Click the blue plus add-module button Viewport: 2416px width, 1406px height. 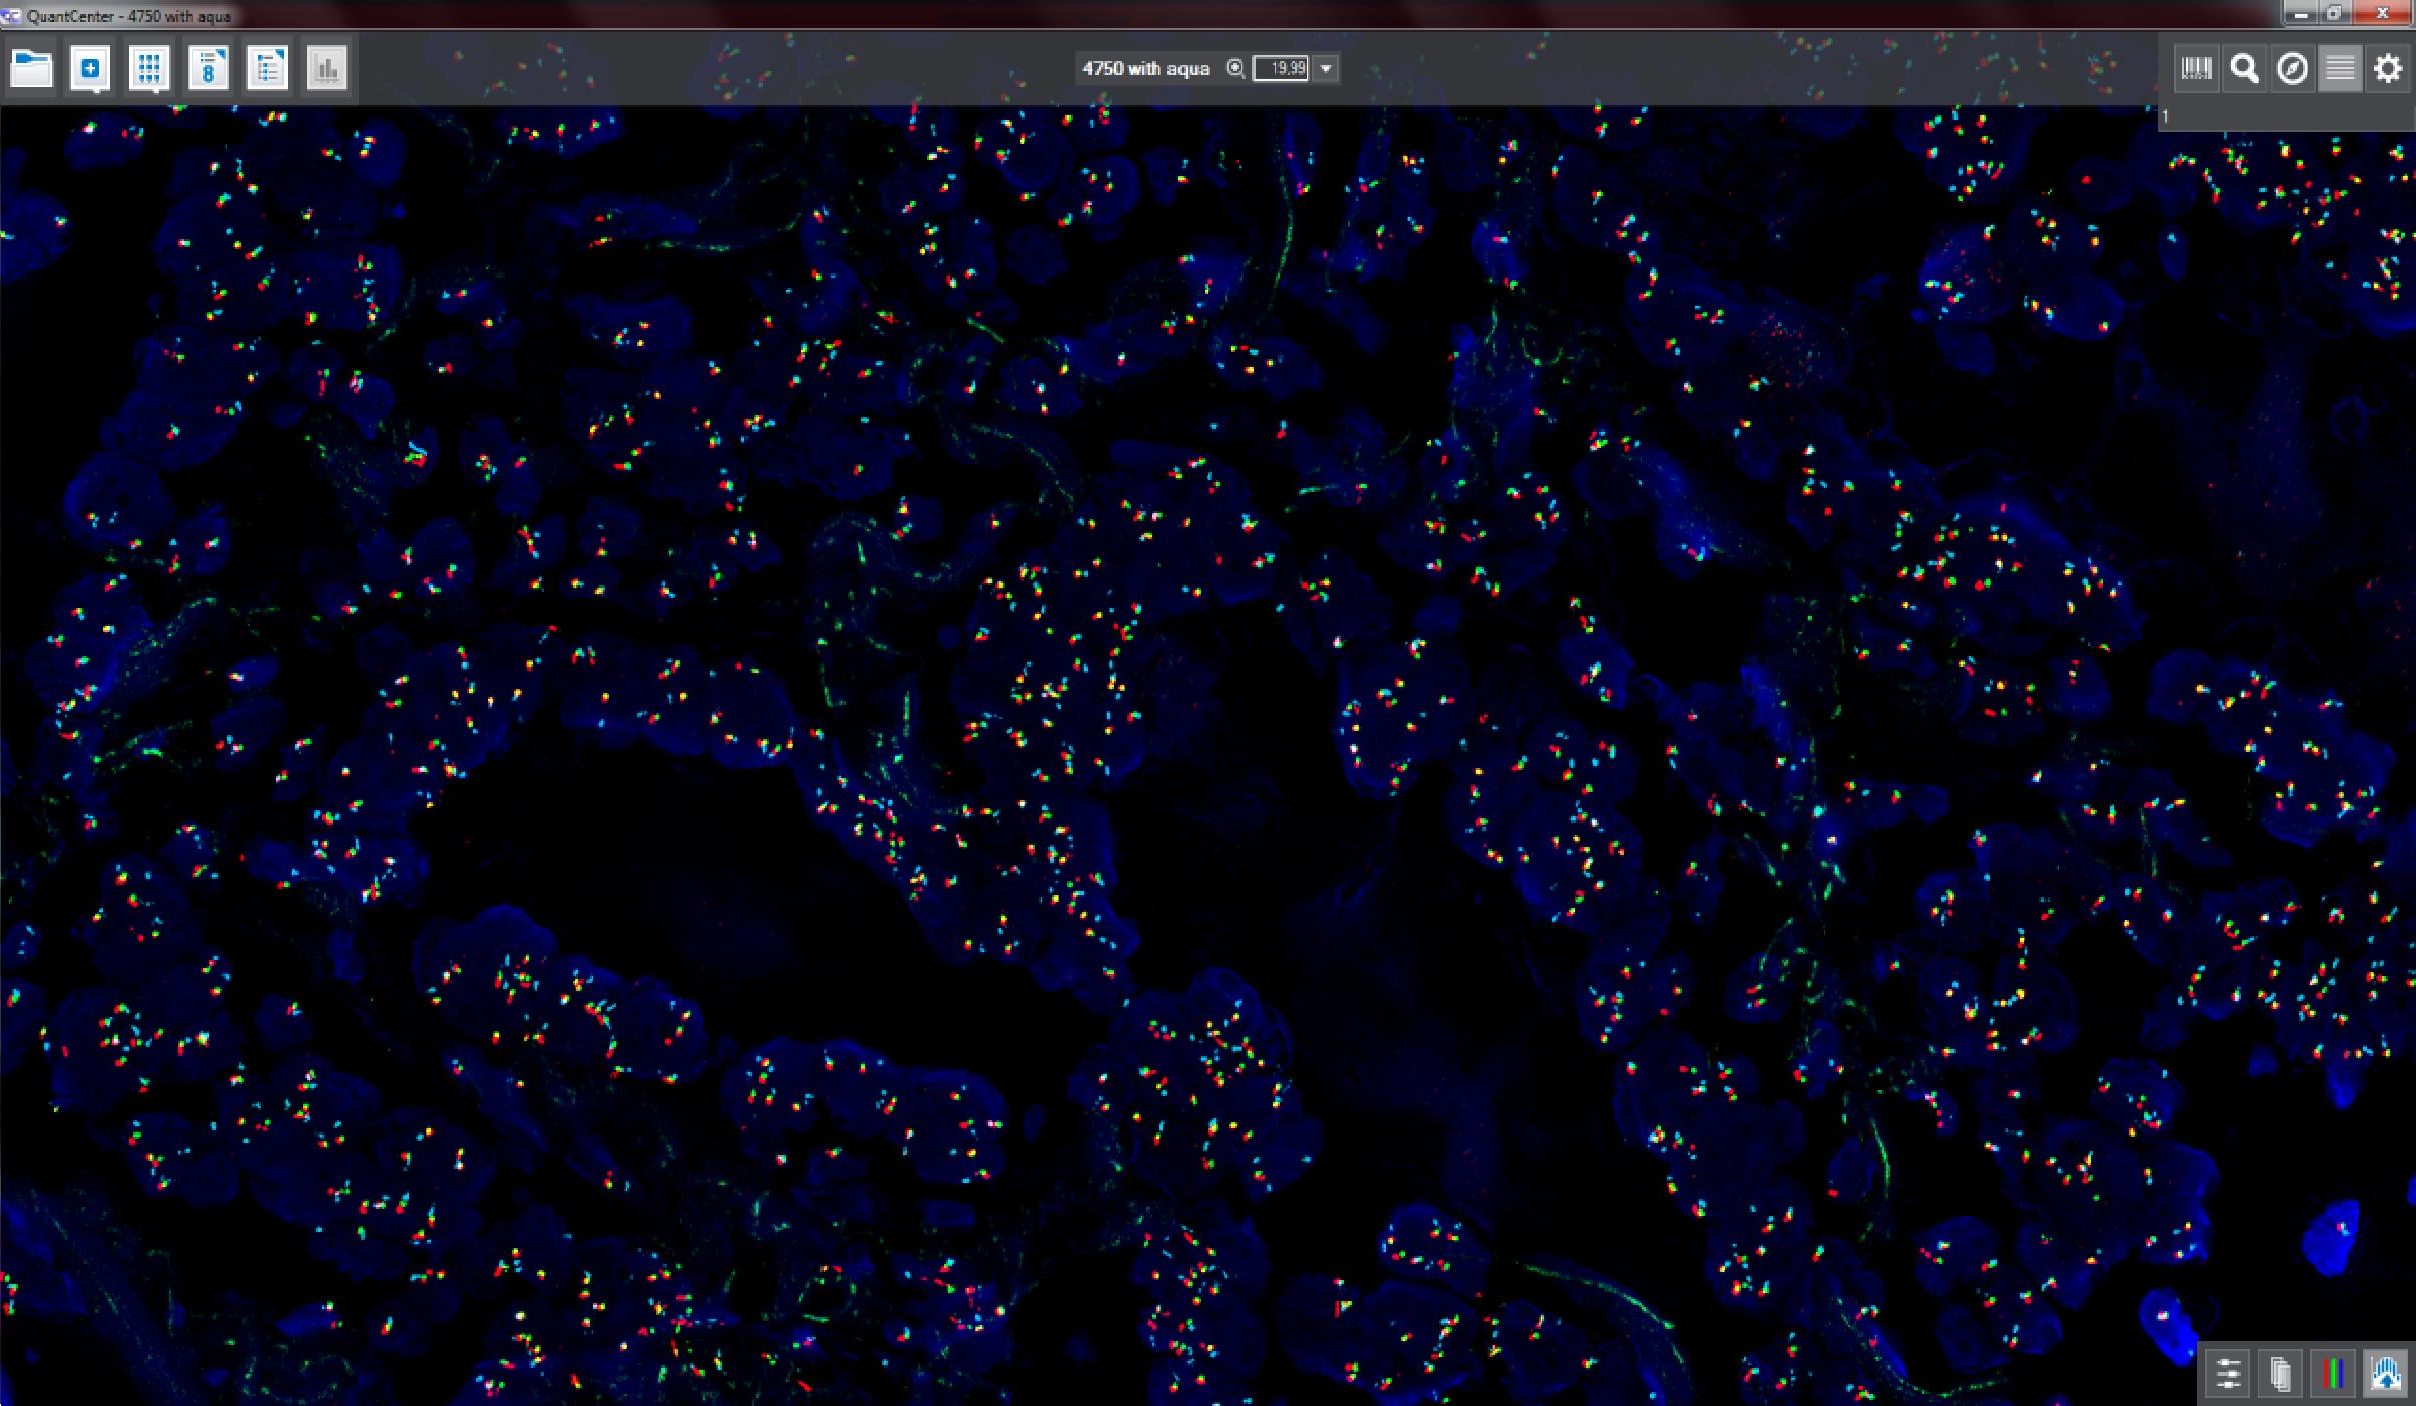(90, 69)
